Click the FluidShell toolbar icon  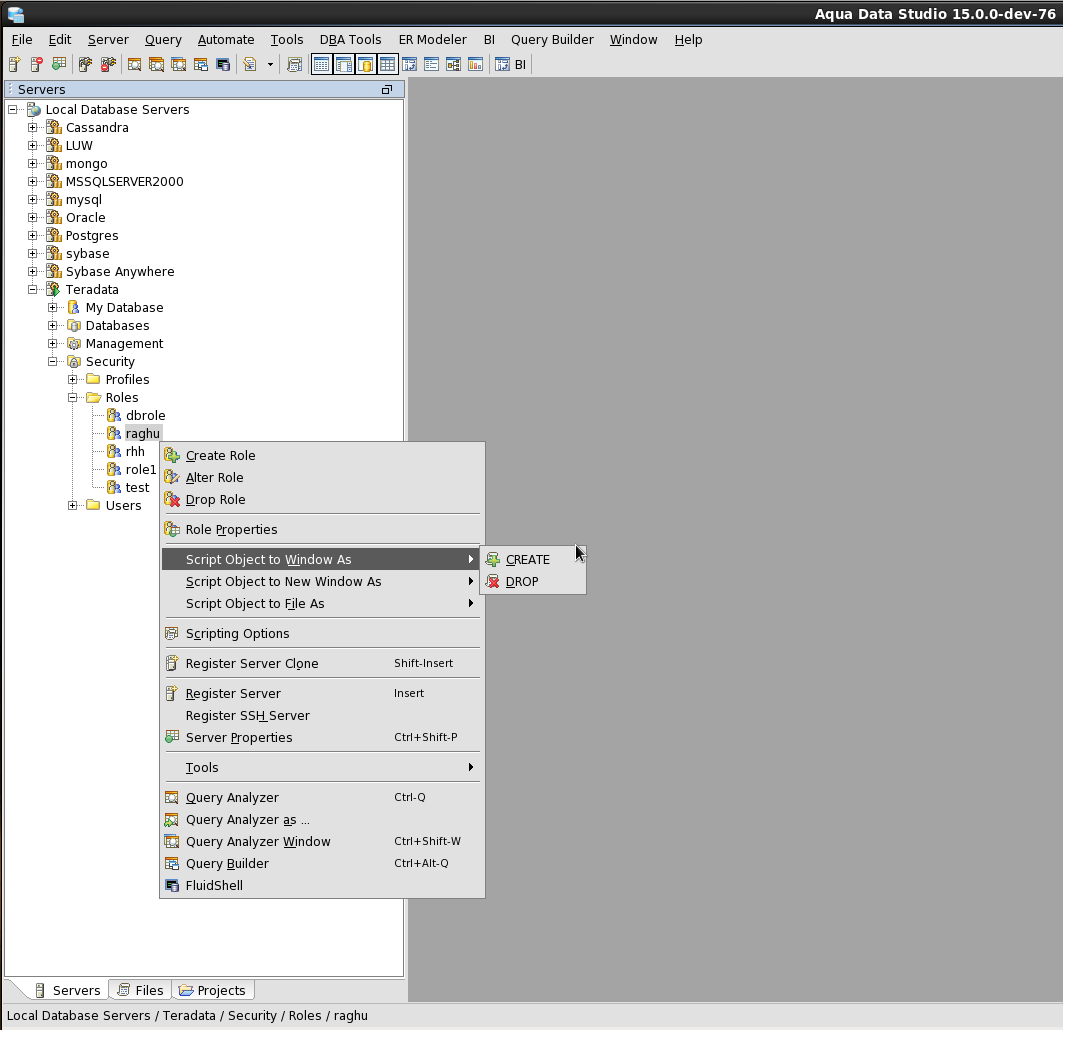(x=223, y=65)
